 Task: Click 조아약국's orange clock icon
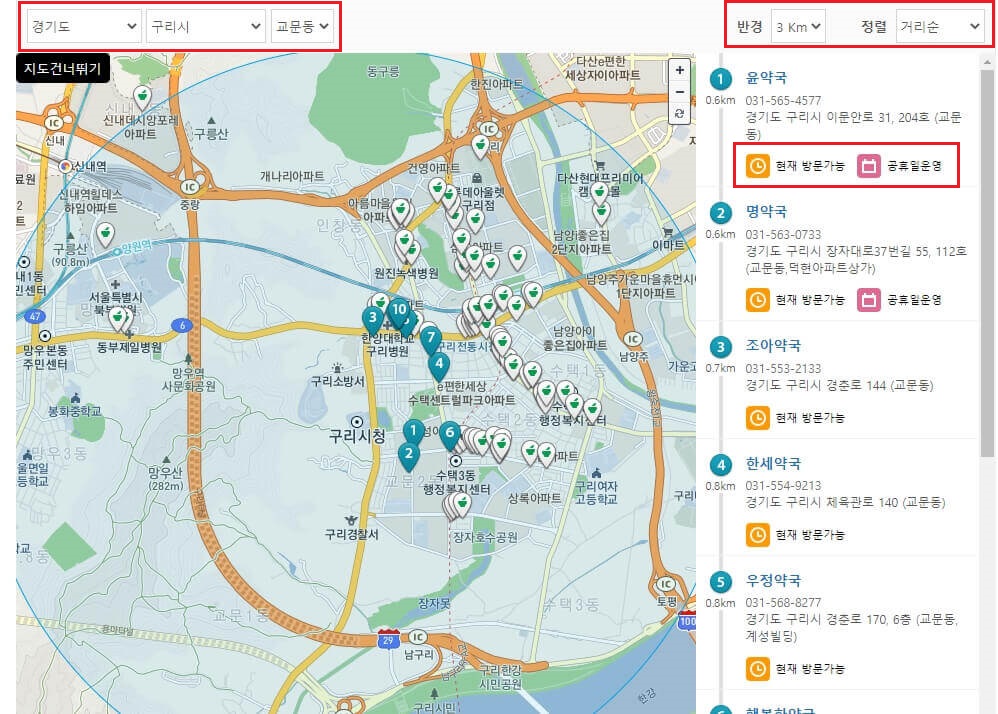pyautogui.click(x=757, y=418)
